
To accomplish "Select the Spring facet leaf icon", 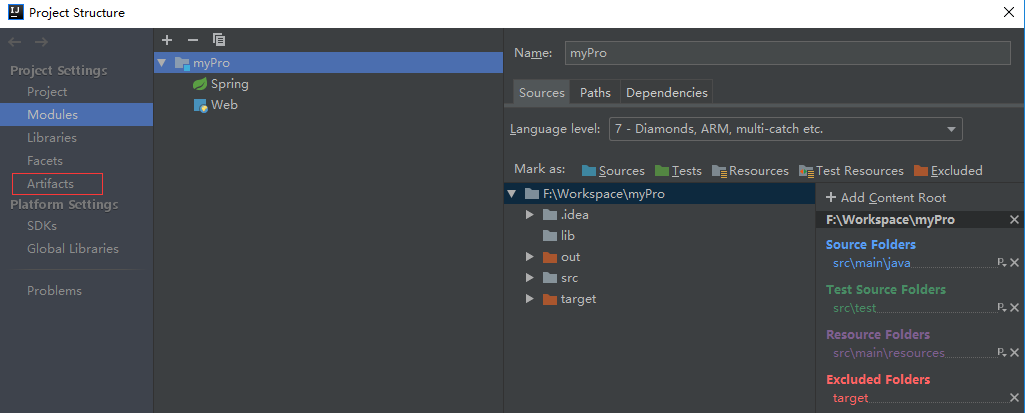I will point(200,84).
